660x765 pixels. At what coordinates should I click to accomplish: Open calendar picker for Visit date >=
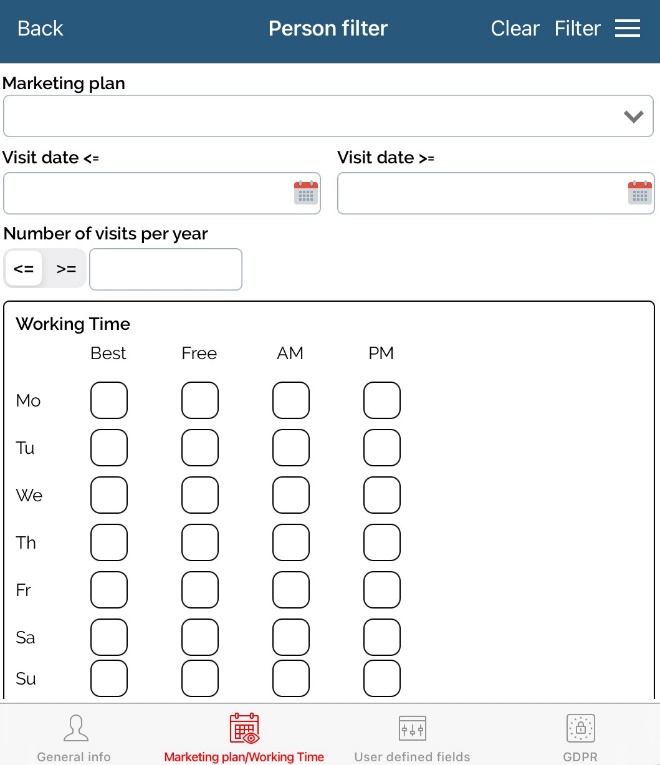pos(639,193)
